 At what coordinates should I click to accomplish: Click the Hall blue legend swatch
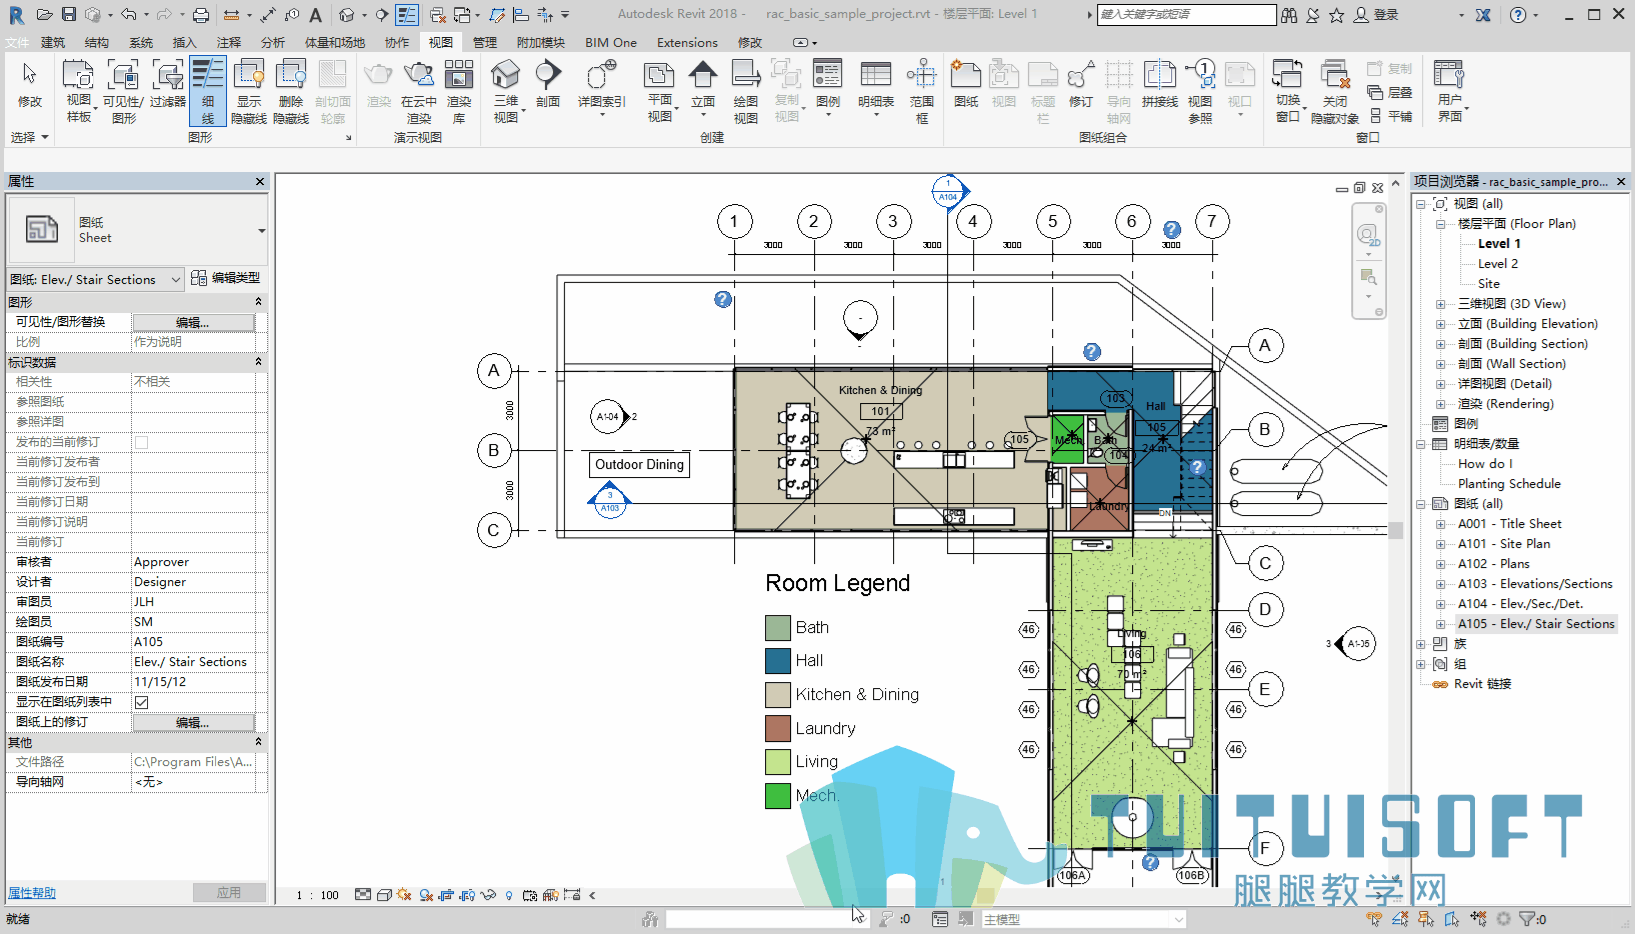tap(778, 661)
